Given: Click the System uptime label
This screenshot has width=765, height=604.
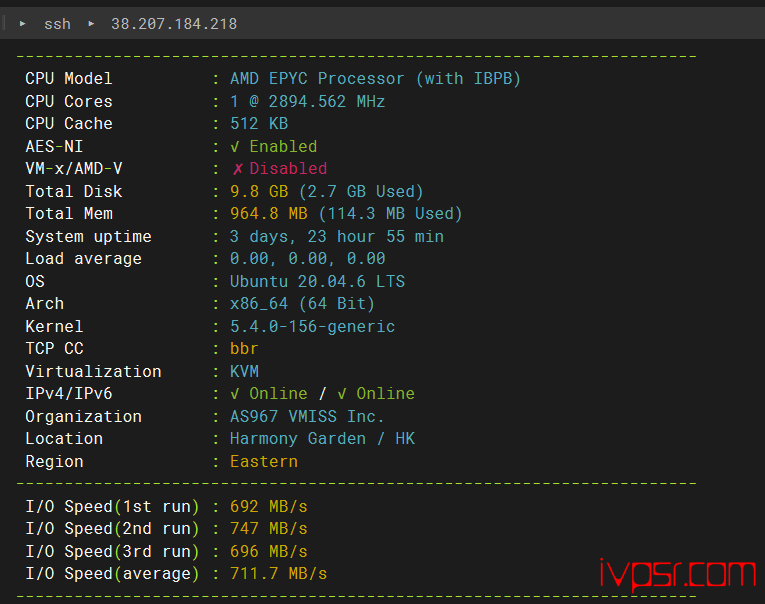Looking at the screenshot, I should (x=88, y=237).
